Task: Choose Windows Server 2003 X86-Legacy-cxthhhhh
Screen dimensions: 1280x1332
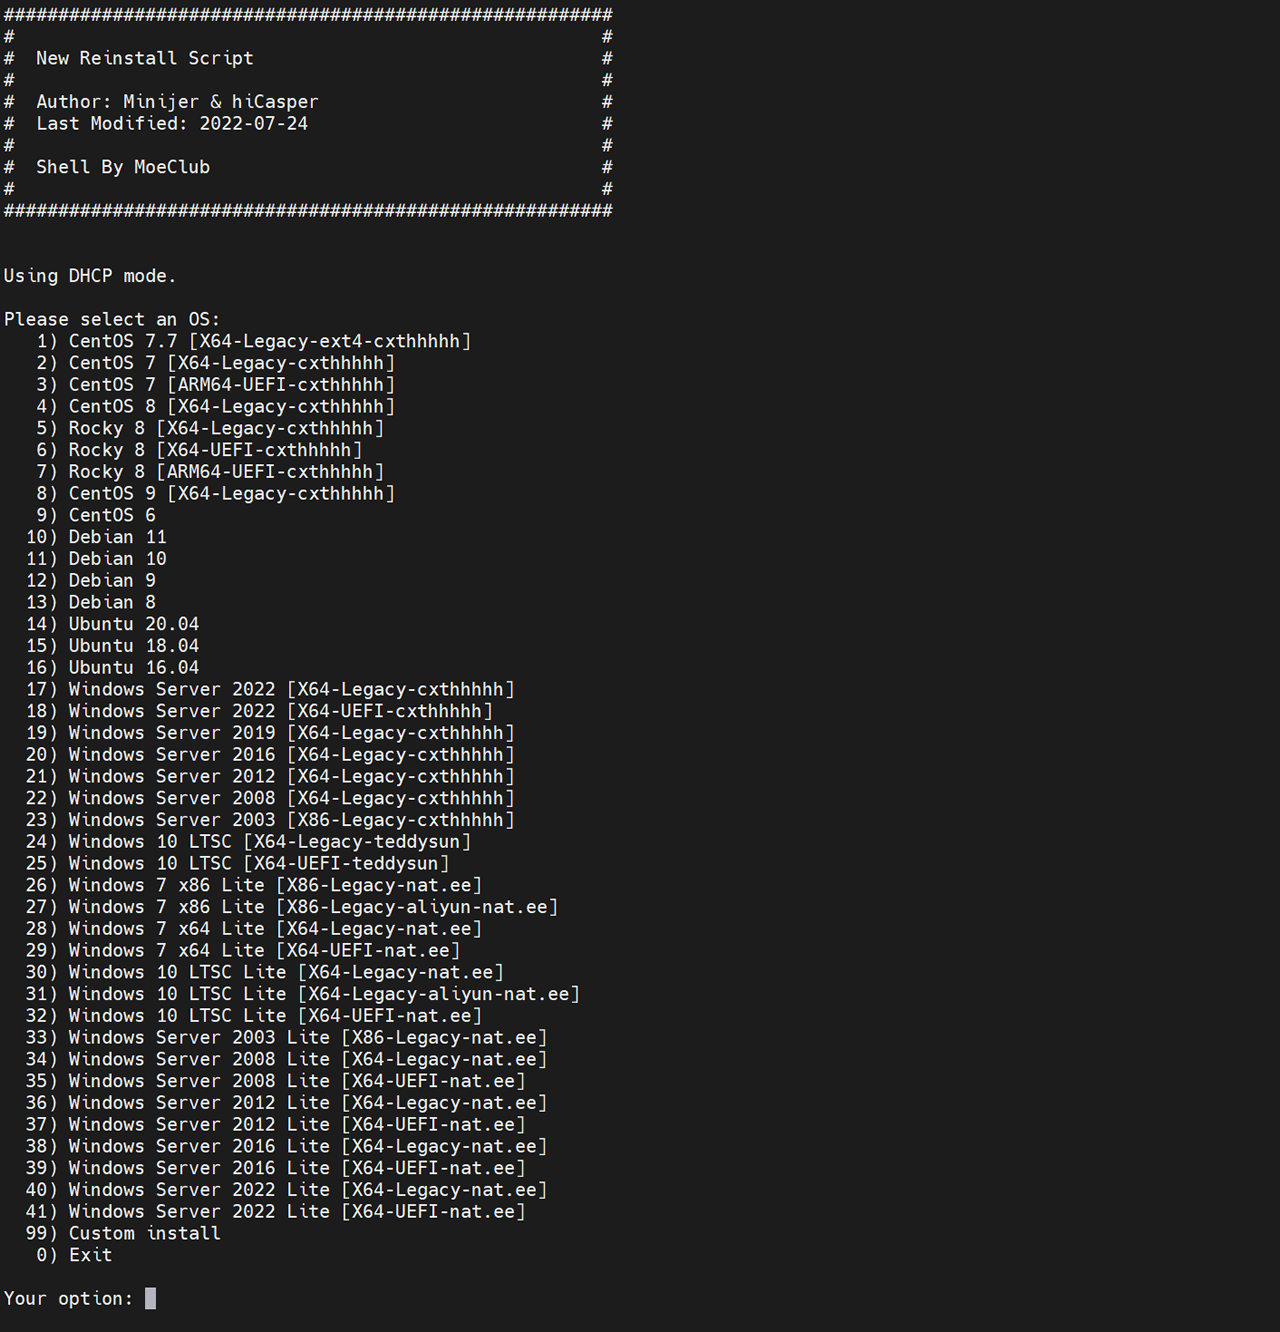Action: click(270, 820)
